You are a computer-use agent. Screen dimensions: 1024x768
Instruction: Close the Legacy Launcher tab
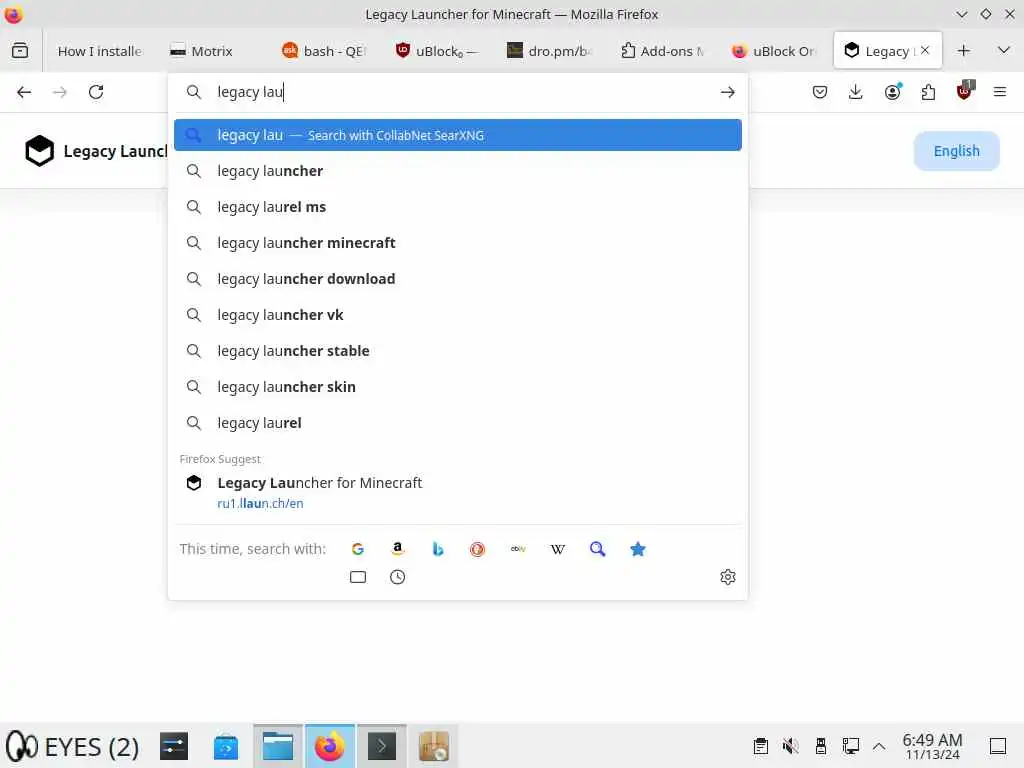[x=925, y=50]
